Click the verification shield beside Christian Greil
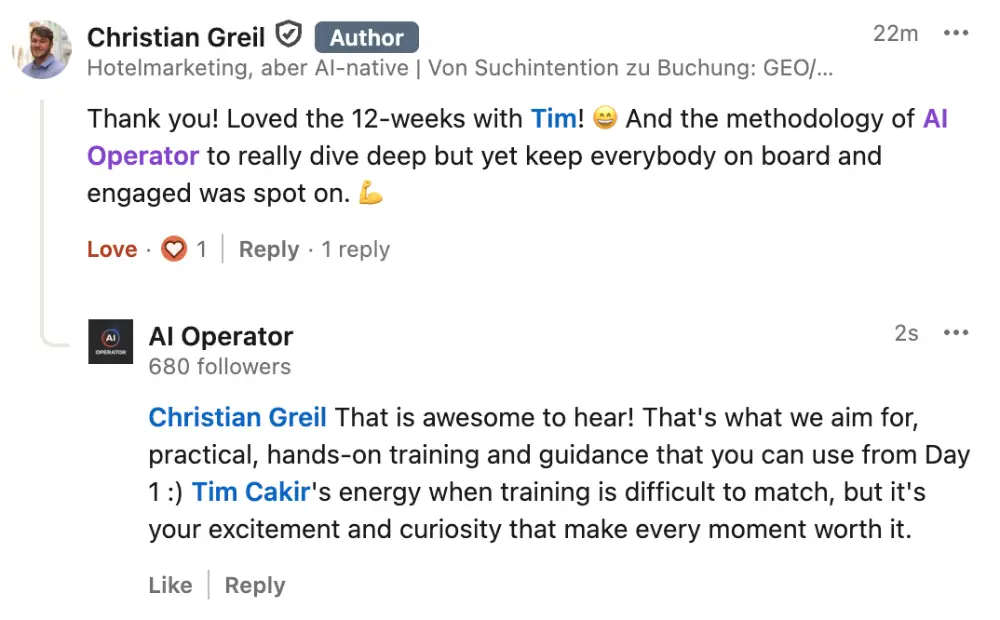 pyautogui.click(x=288, y=37)
